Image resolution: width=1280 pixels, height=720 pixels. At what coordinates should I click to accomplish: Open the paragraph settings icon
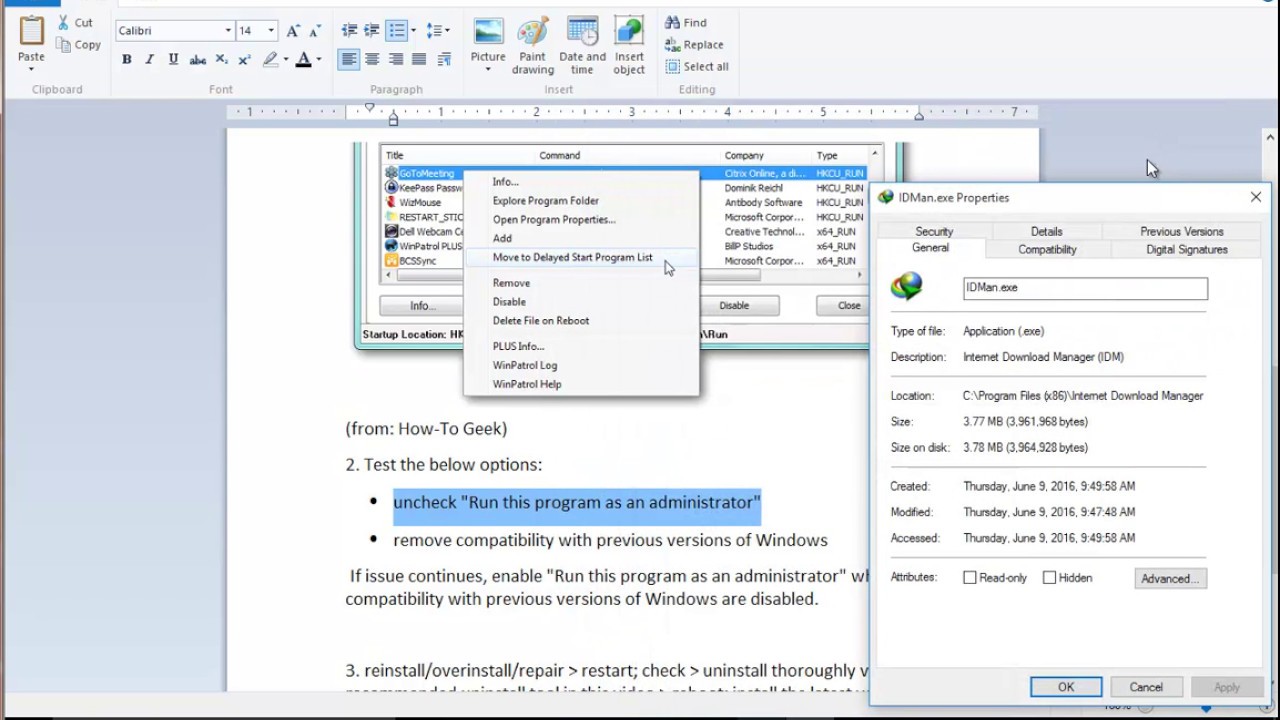coord(445,60)
